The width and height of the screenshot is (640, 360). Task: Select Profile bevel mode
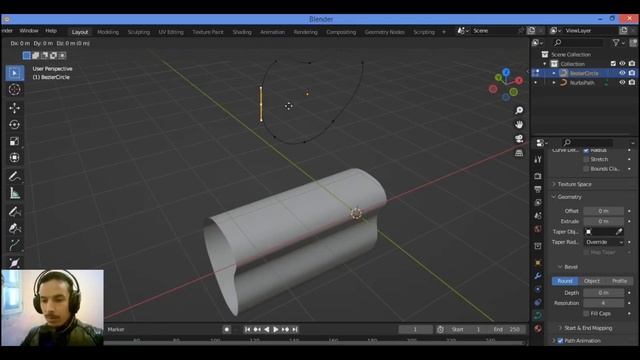click(x=619, y=281)
